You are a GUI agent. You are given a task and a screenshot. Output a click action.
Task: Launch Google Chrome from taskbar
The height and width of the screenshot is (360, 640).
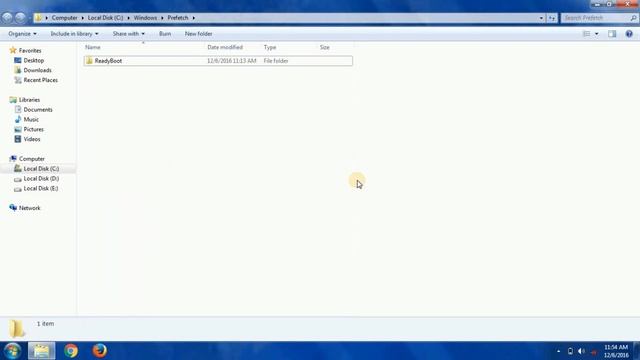click(71, 351)
